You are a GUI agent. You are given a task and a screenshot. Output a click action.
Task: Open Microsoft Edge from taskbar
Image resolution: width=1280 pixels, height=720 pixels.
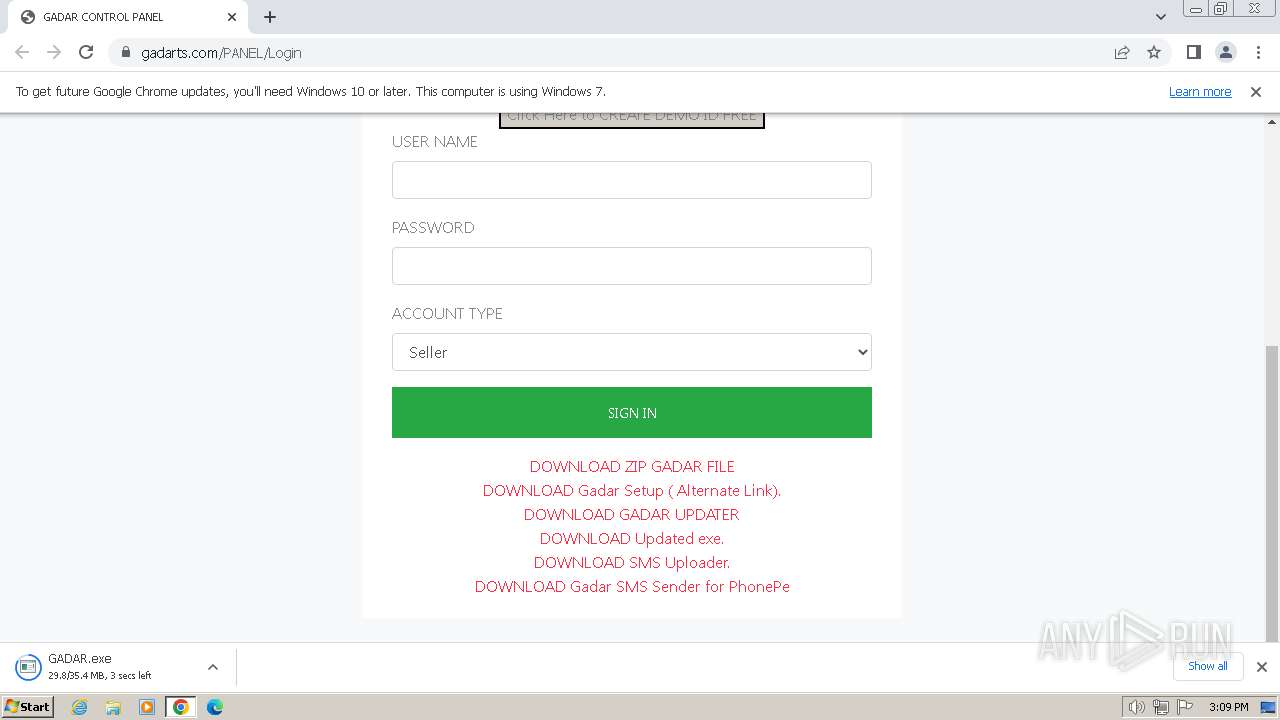pos(215,707)
